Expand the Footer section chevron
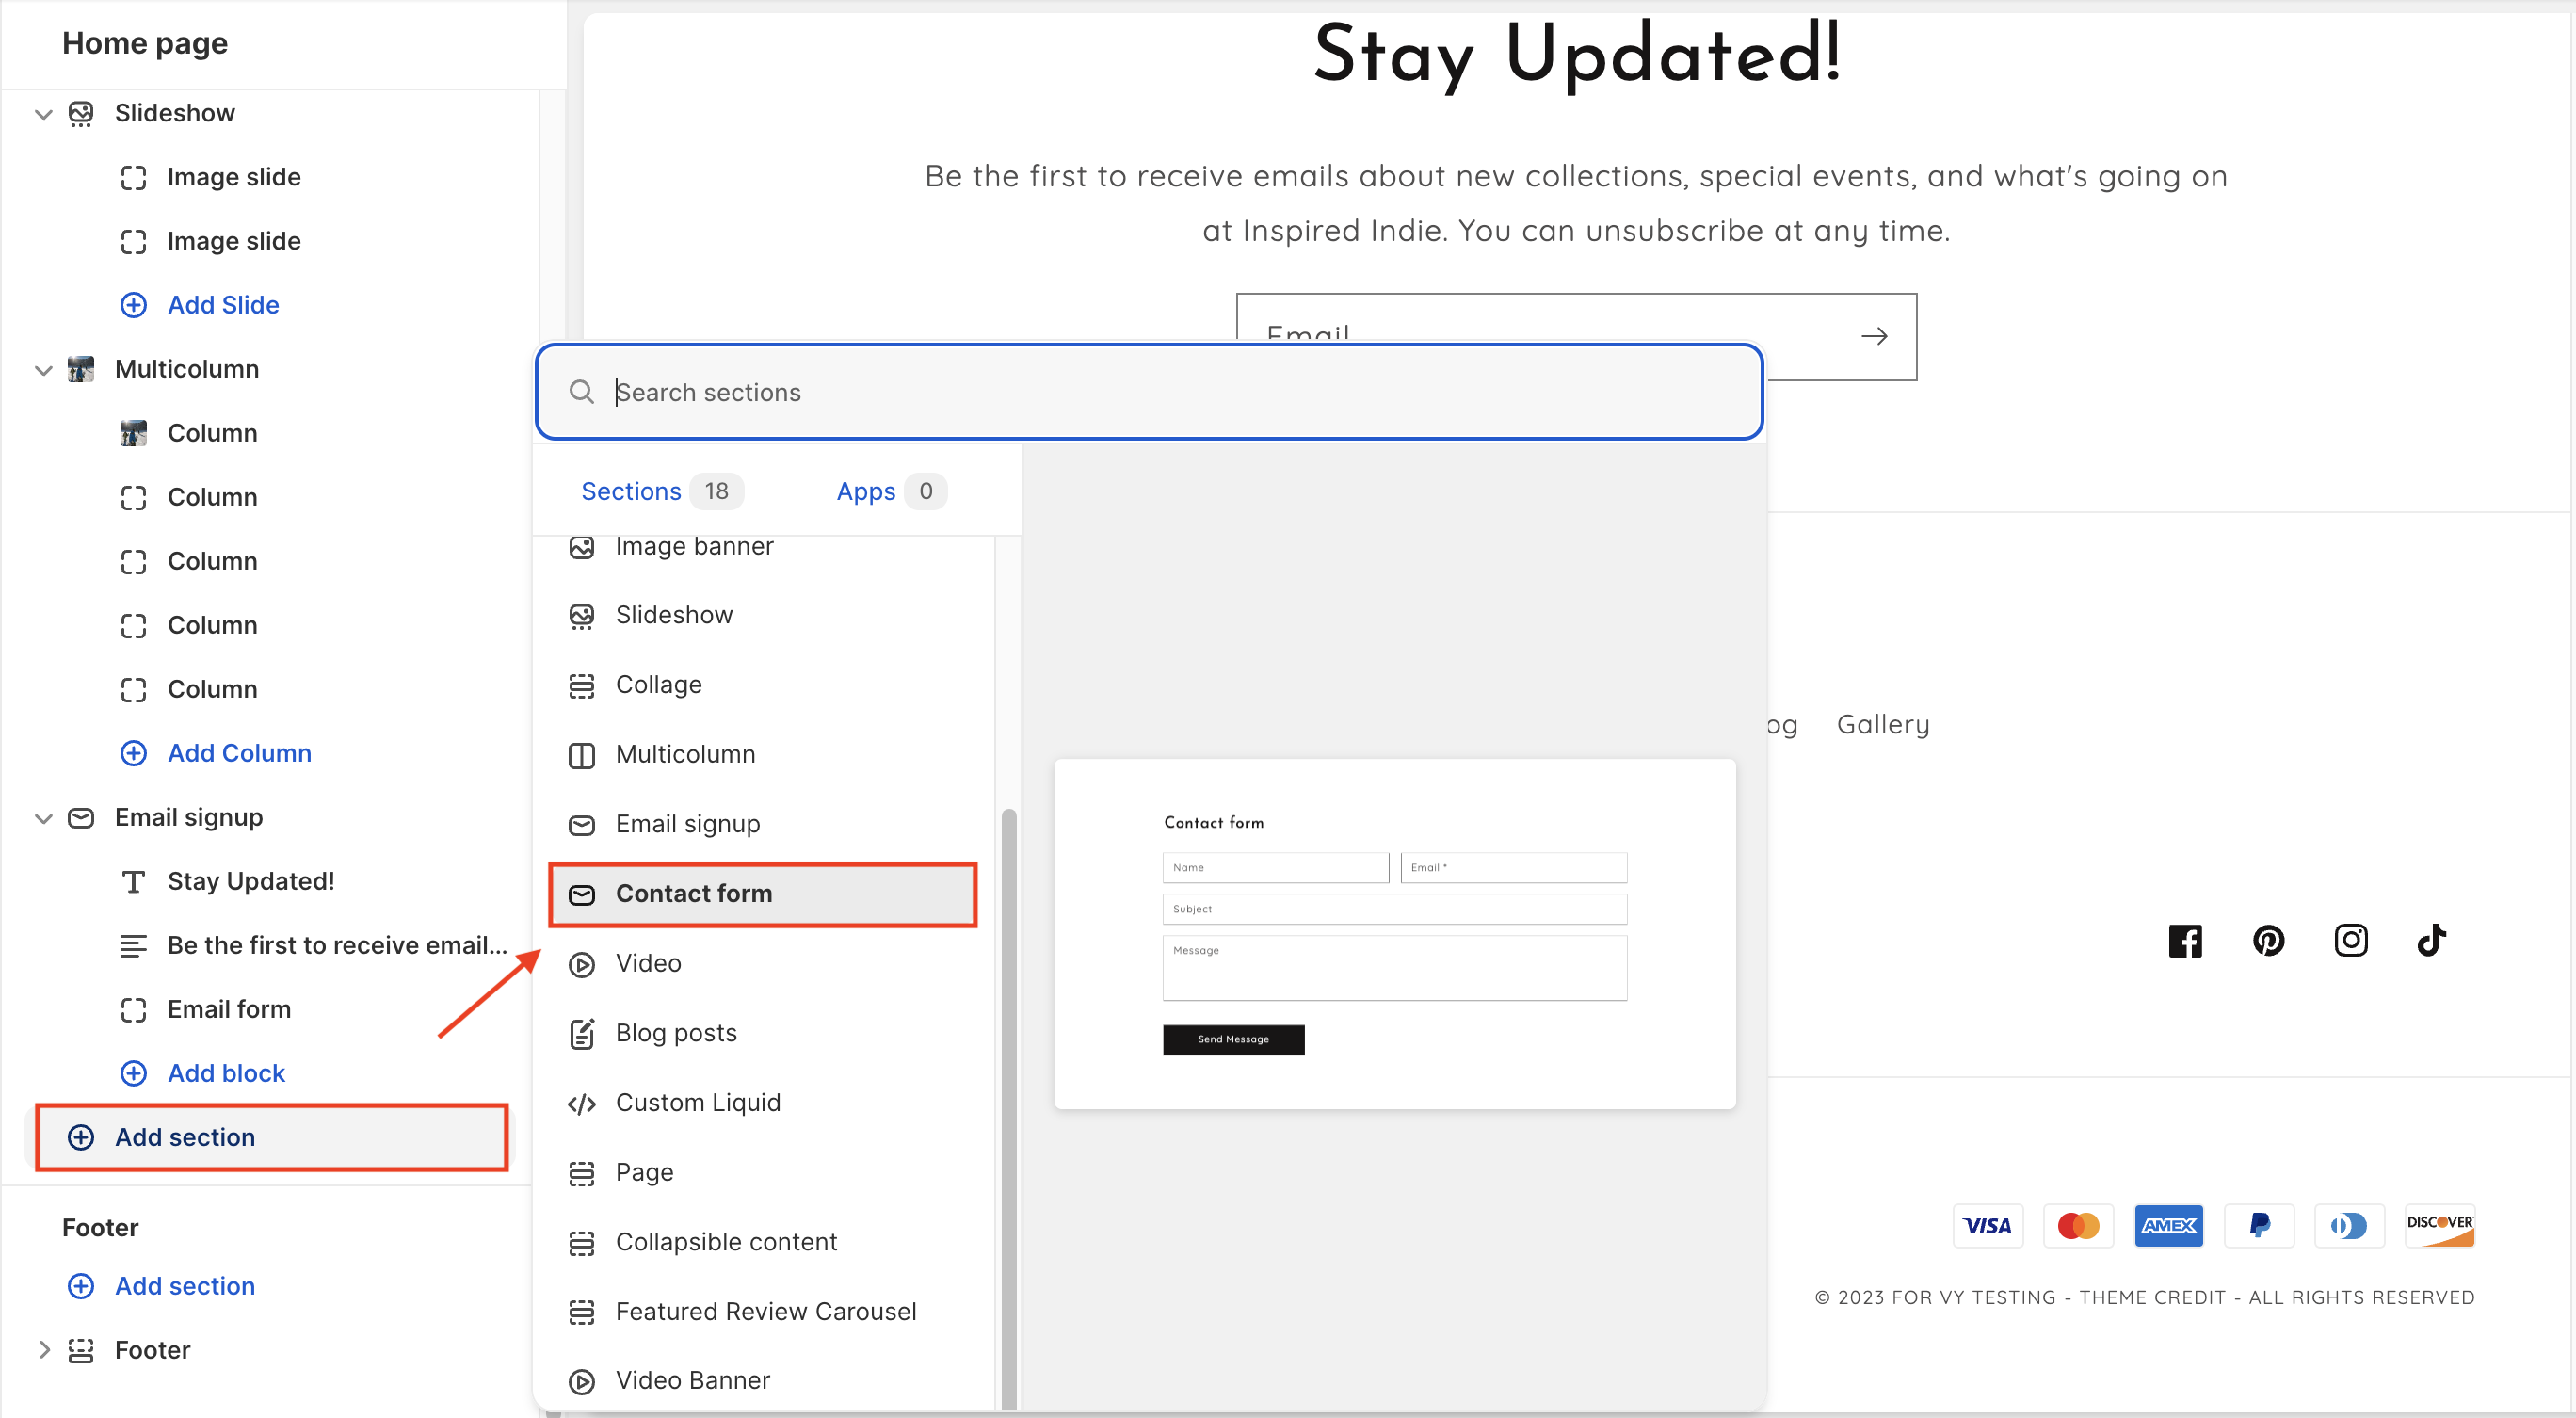The width and height of the screenshot is (2576, 1418). [43, 1350]
